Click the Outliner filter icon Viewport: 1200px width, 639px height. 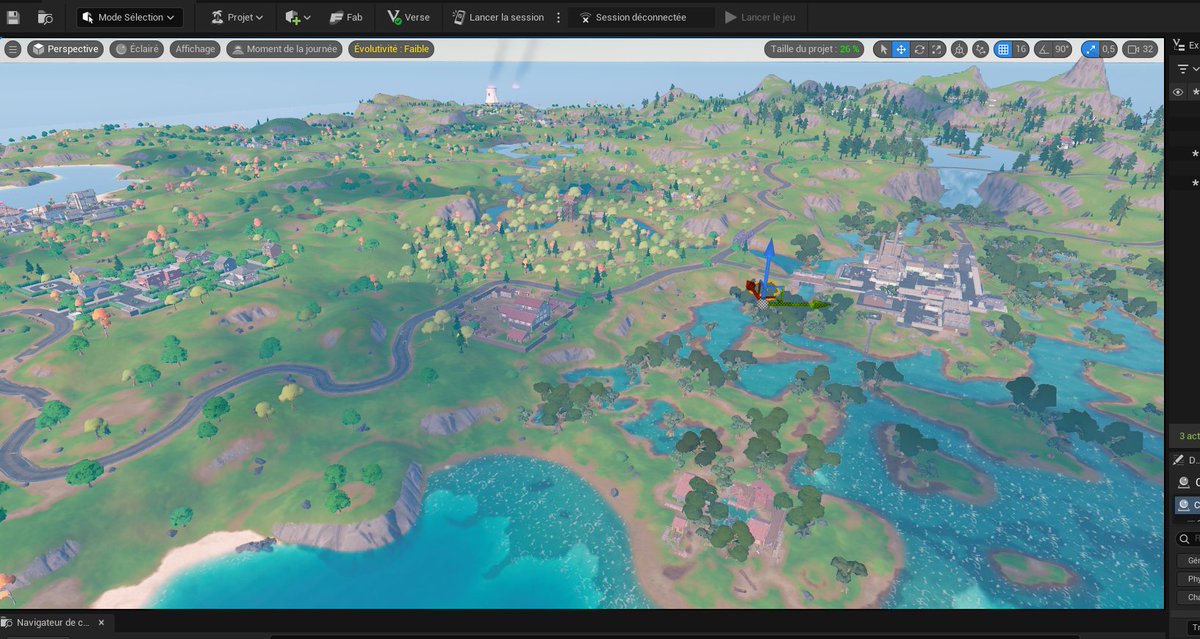(x=1184, y=69)
